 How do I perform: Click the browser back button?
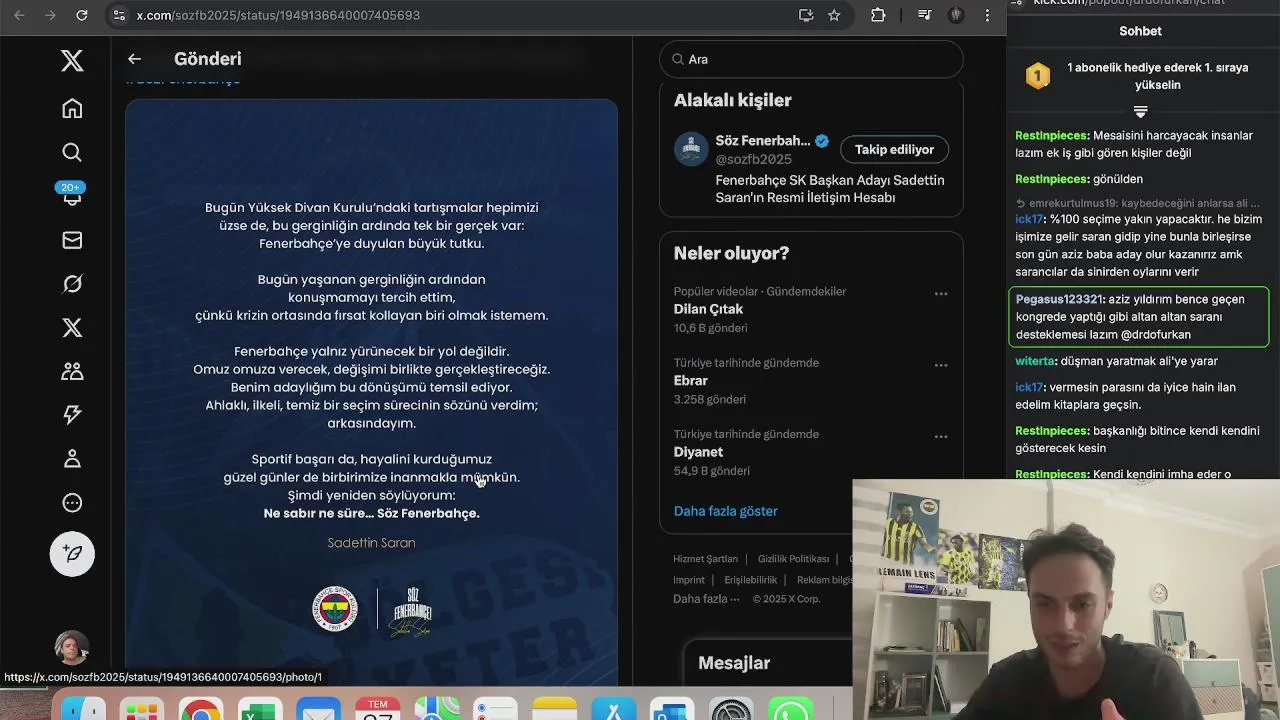tap(19, 15)
